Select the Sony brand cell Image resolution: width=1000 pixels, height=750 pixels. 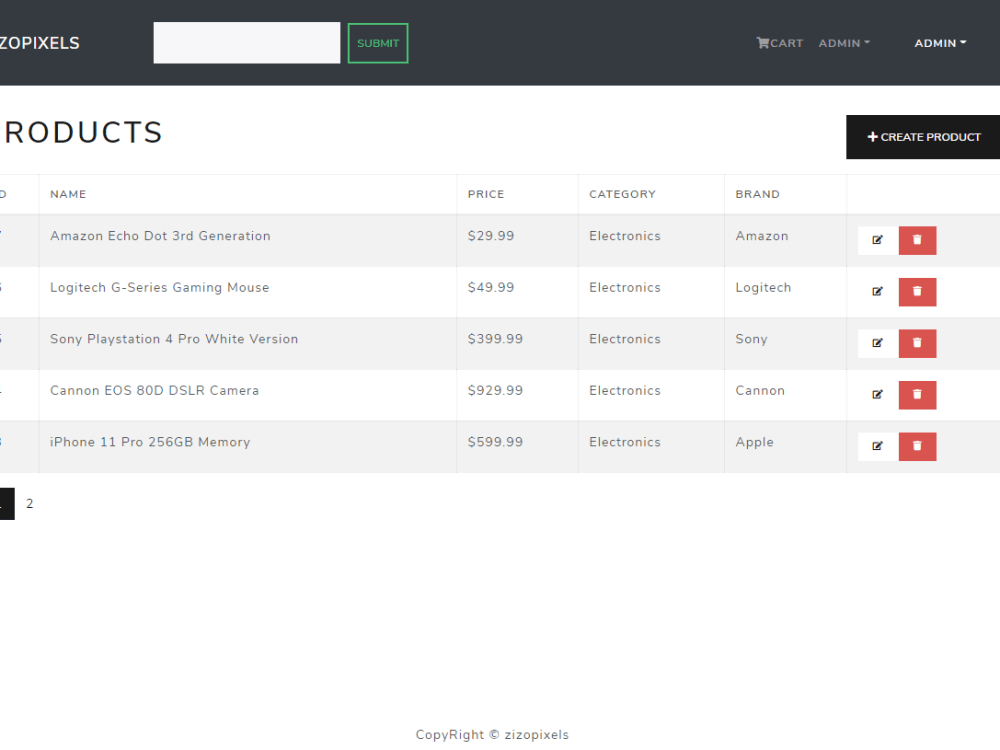pyautogui.click(x=751, y=339)
